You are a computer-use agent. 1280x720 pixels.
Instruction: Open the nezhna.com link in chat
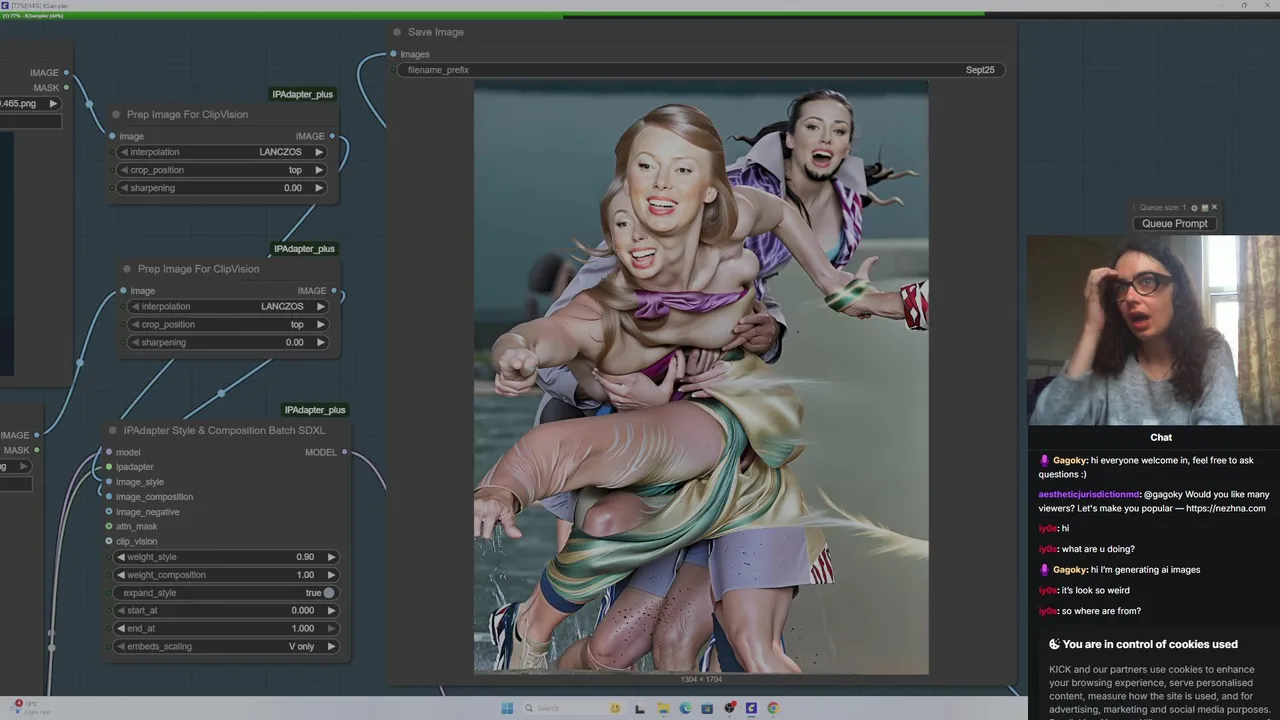tap(1225, 508)
